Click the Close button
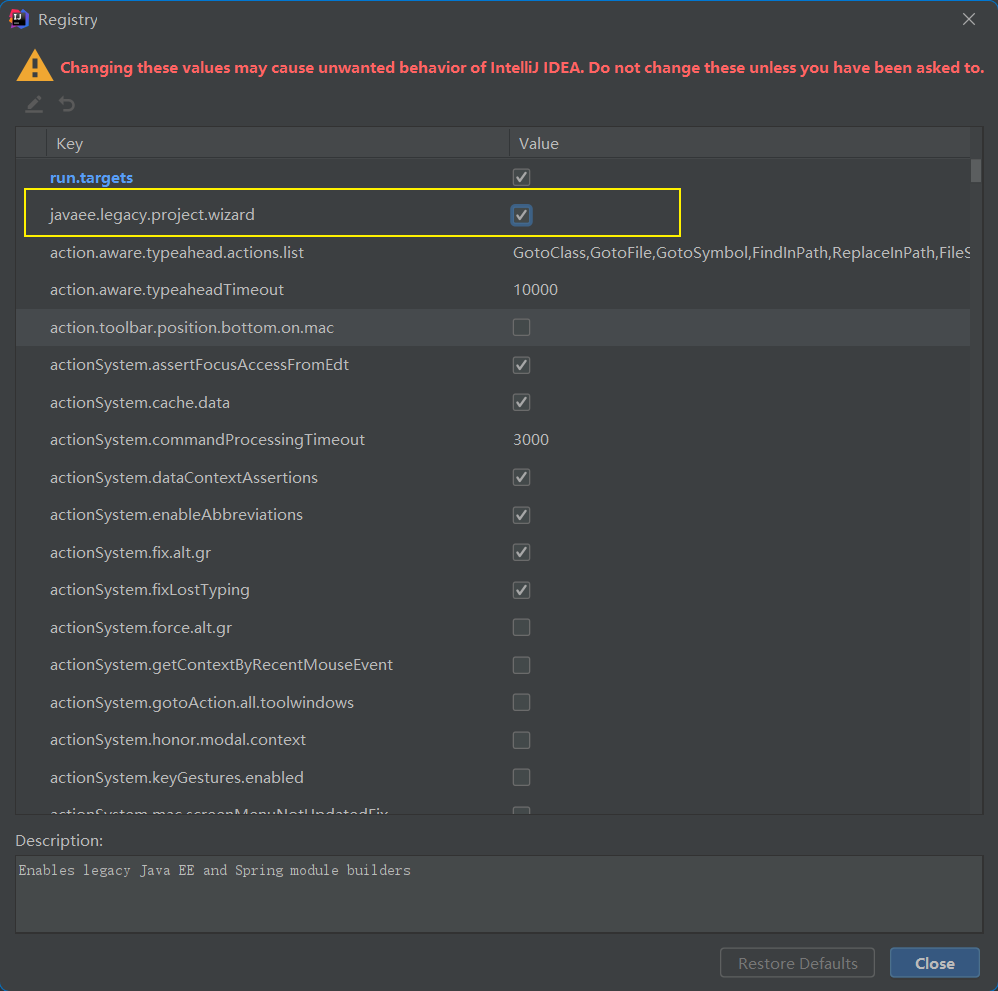Screen dimensions: 998x991 click(x=934, y=963)
